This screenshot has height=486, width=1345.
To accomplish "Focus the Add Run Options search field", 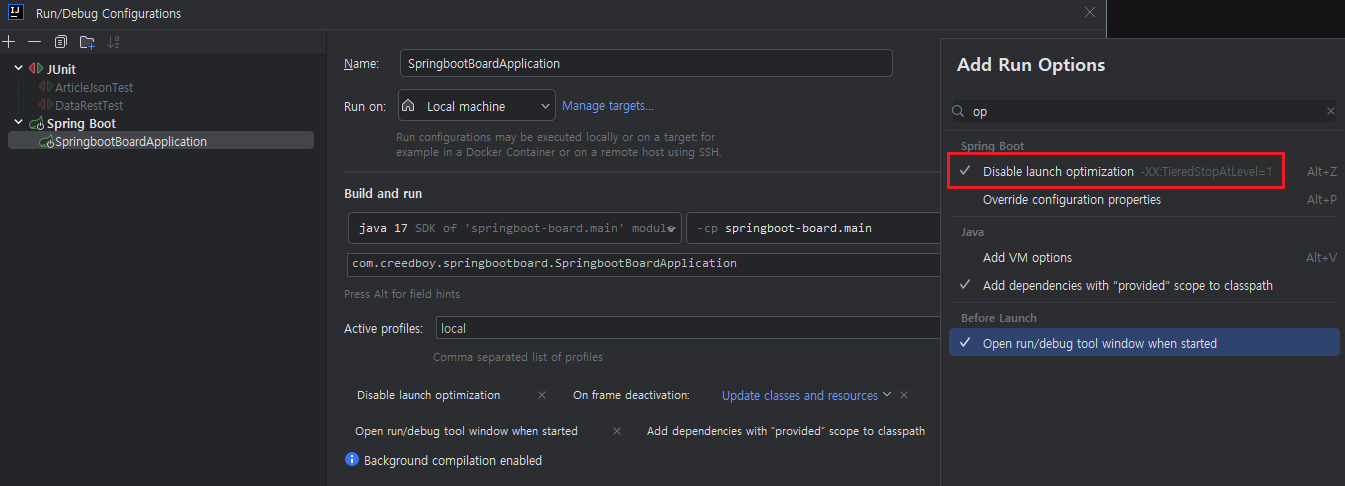I will [1144, 112].
